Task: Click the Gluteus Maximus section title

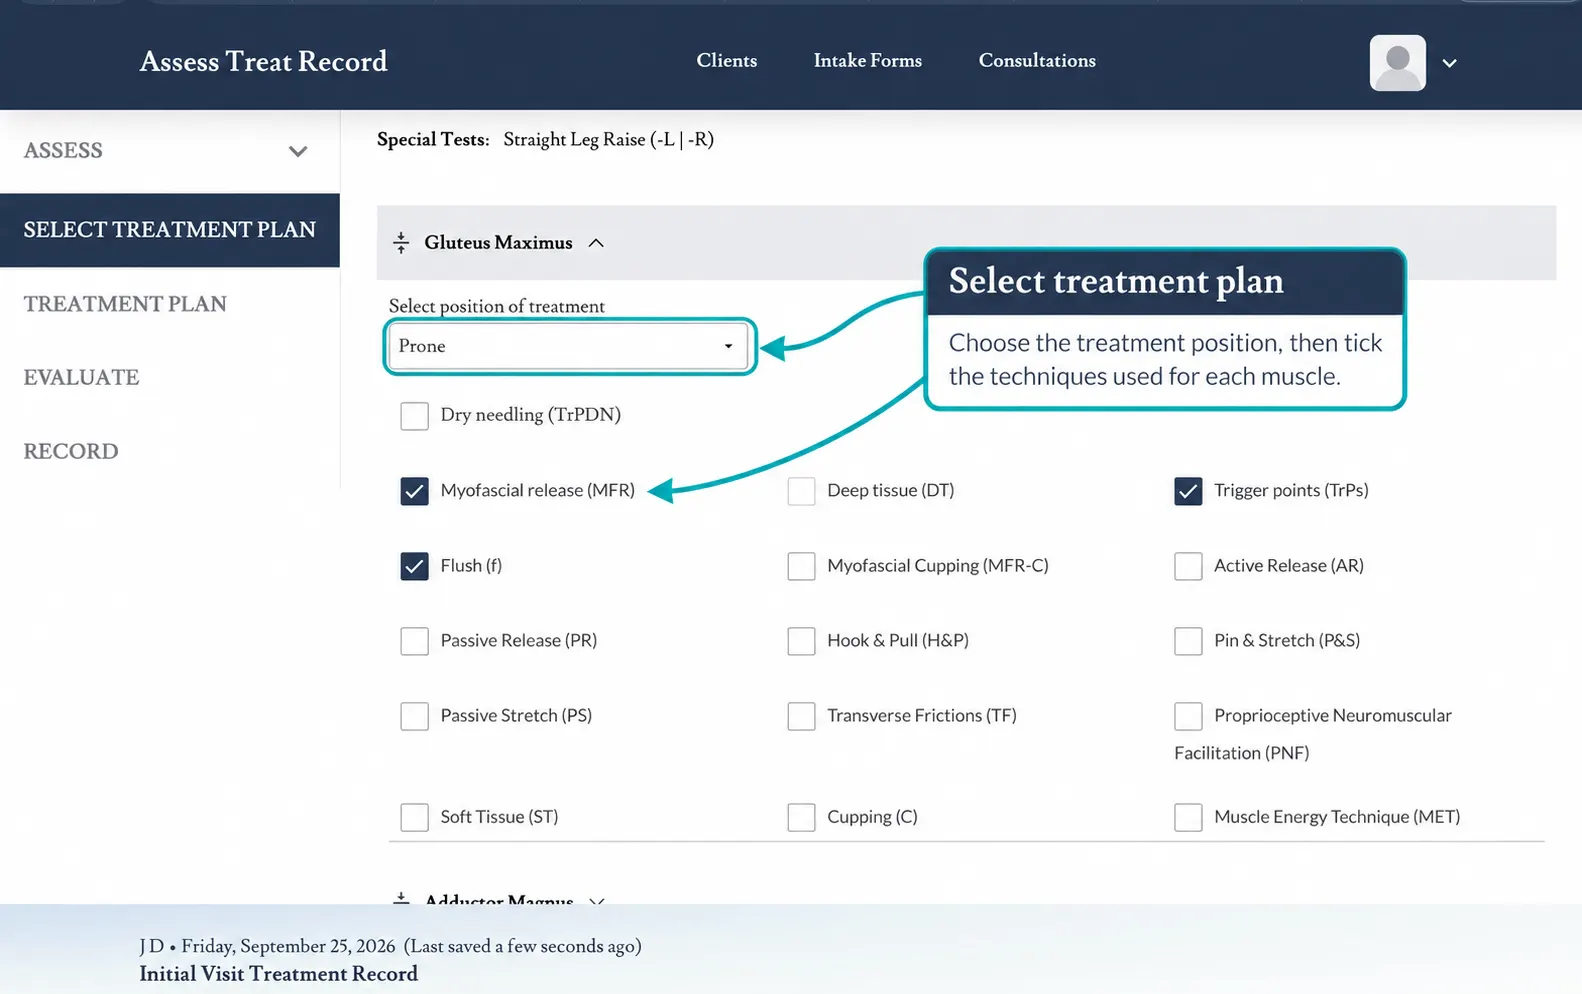Action: [498, 243]
